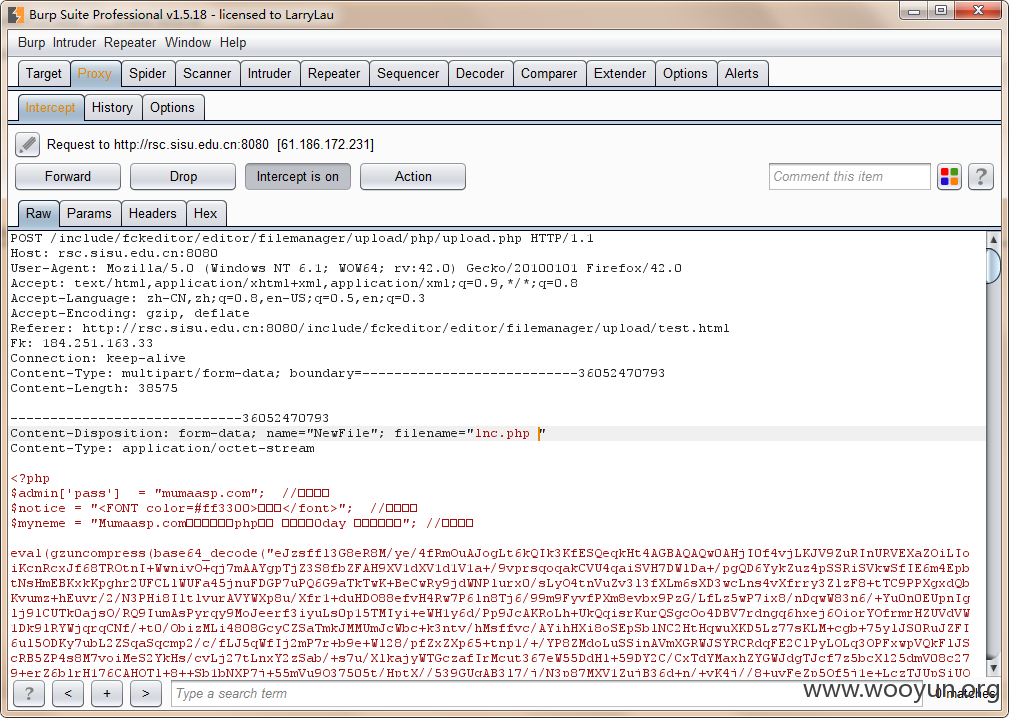View the Alerts tab
1009x718 pixels.
pos(741,73)
